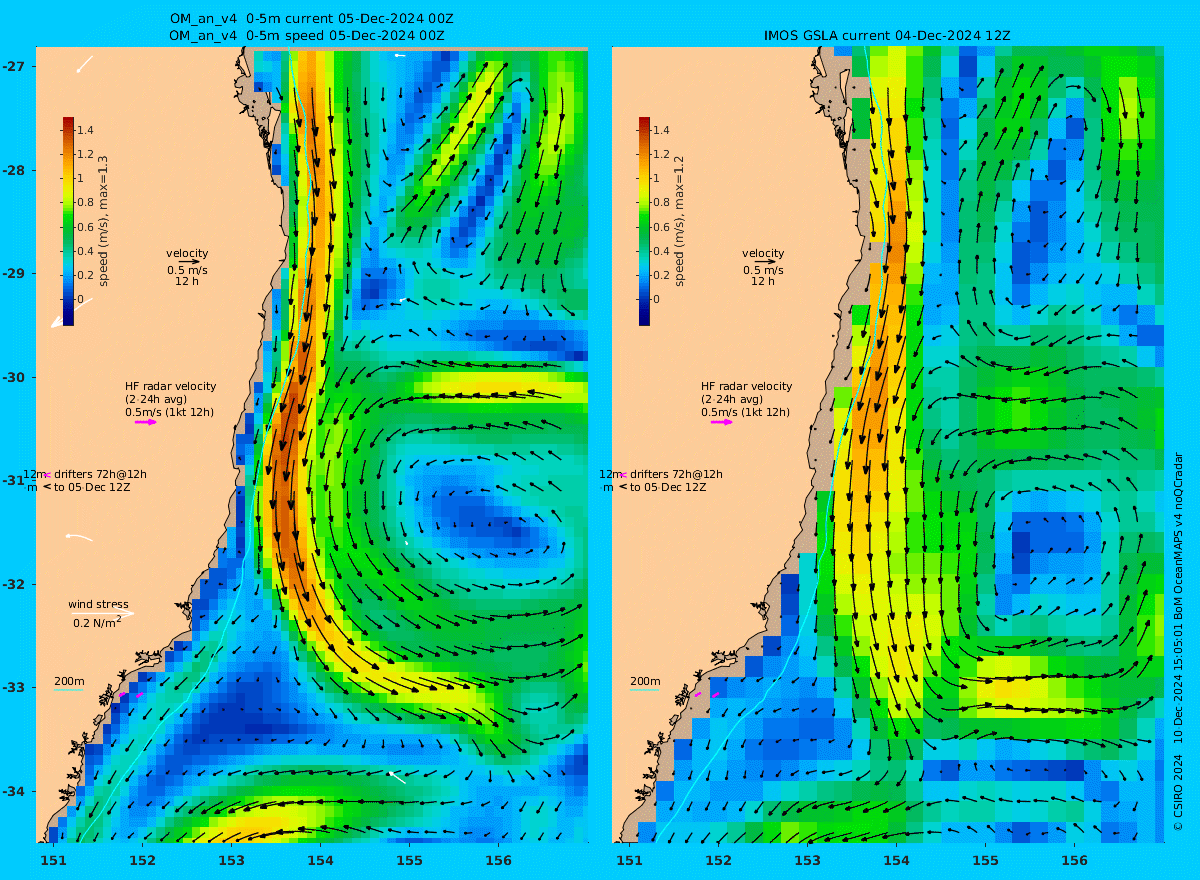This screenshot has width=1200, height=880.
Task: Click left map '12 h' velocity scale text
Action: point(187,282)
